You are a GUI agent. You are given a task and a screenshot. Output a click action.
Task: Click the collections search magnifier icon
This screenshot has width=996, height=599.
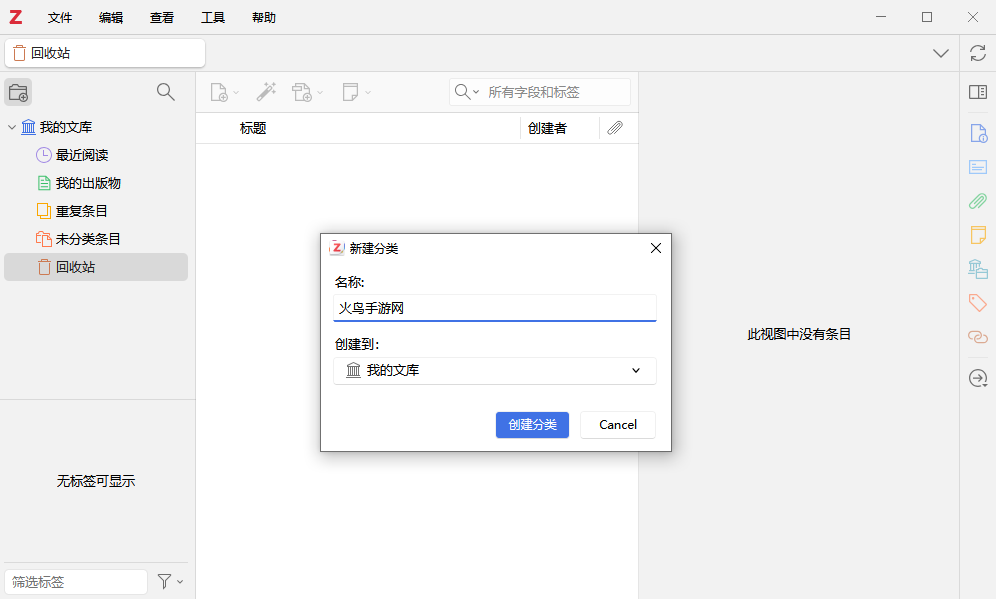coord(166,92)
